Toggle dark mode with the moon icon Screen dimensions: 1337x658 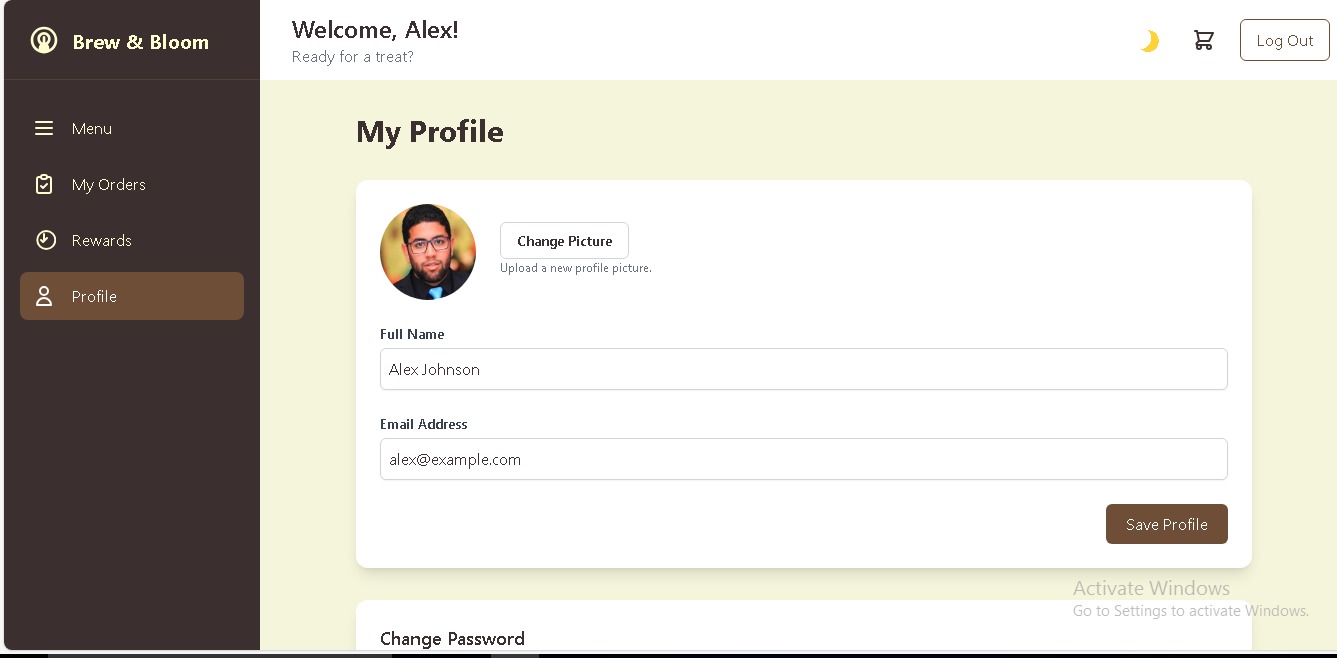coord(1150,41)
